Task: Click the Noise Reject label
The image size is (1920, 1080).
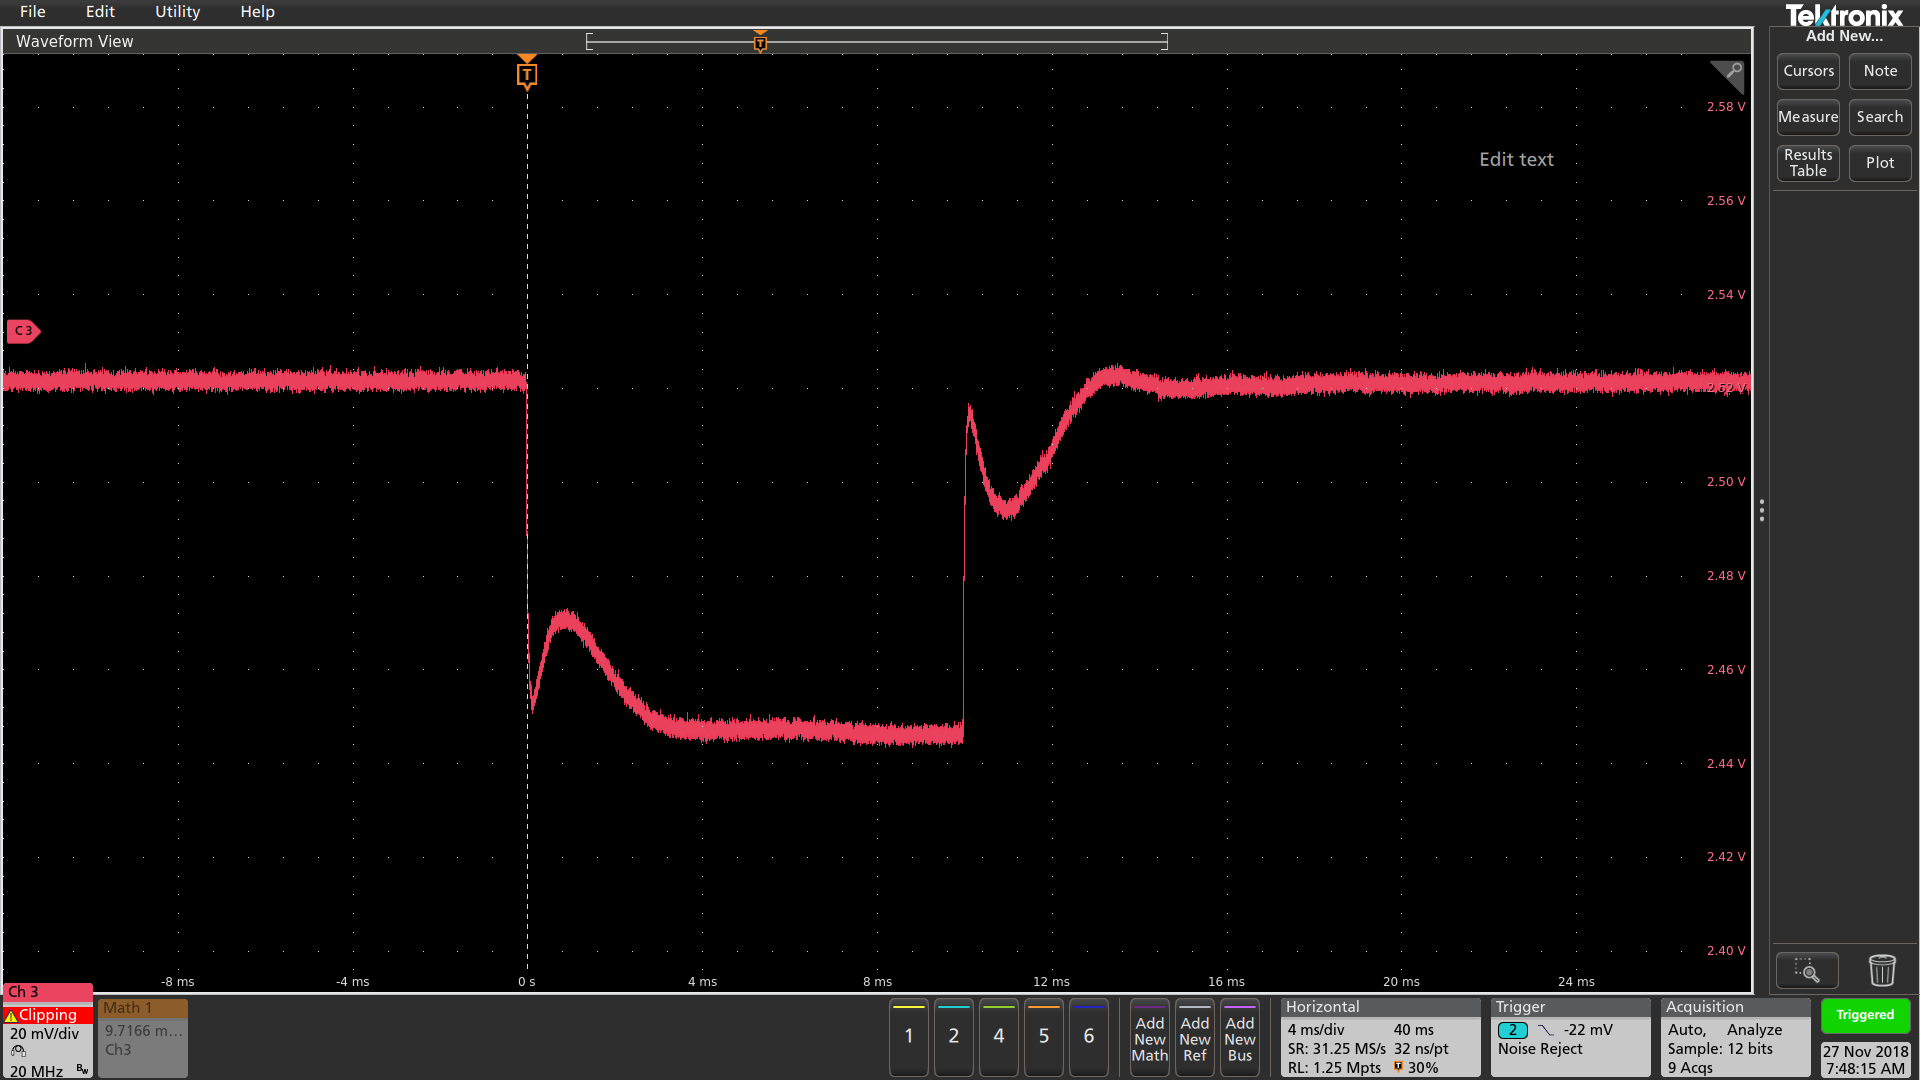Action: pyautogui.click(x=1540, y=1049)
